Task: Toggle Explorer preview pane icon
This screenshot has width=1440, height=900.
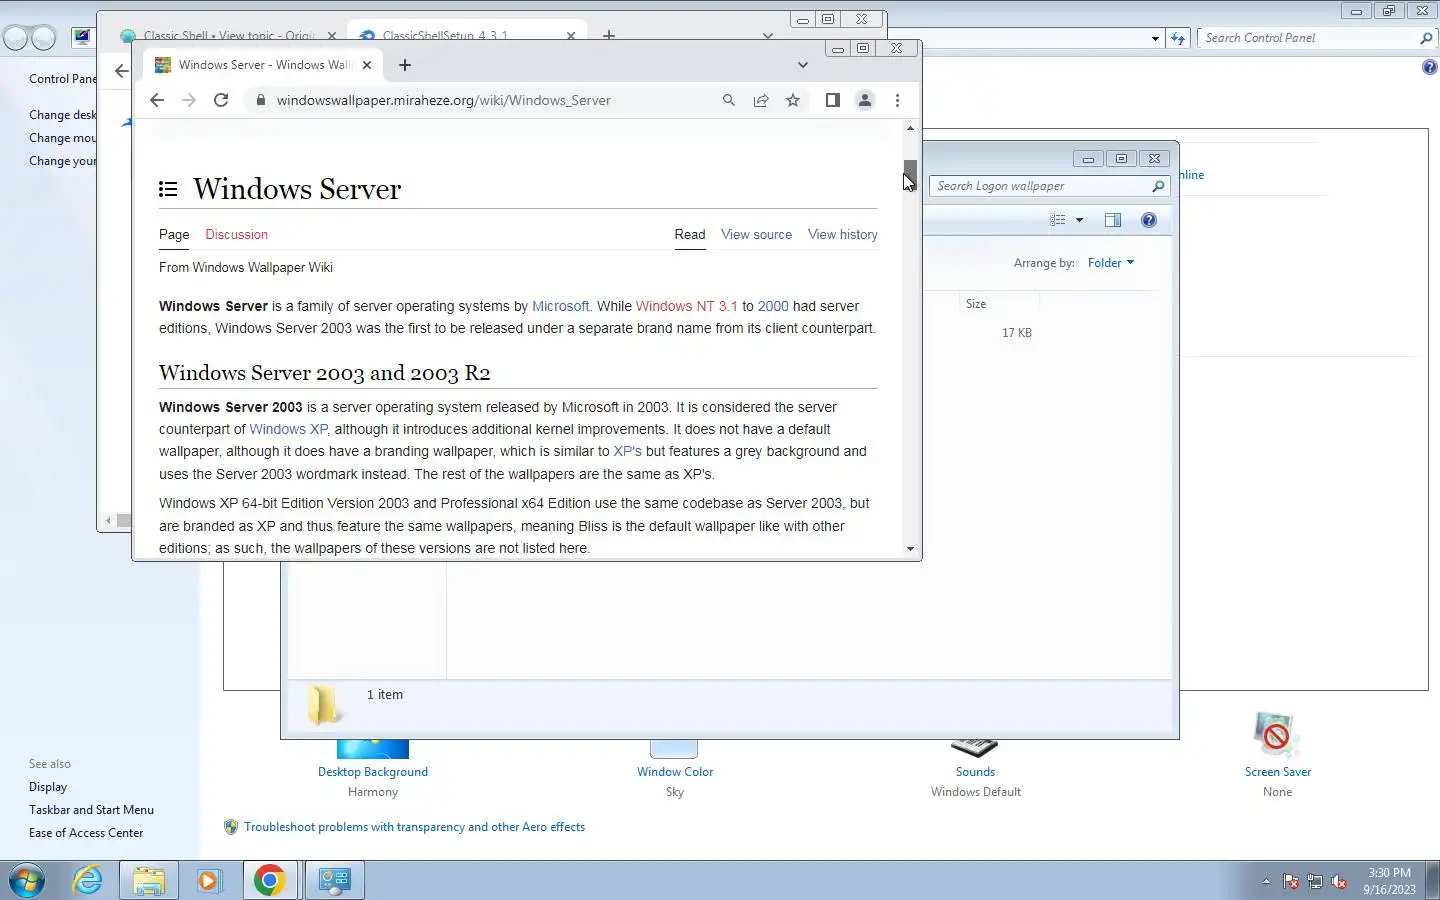Action: coord(1113,220)
